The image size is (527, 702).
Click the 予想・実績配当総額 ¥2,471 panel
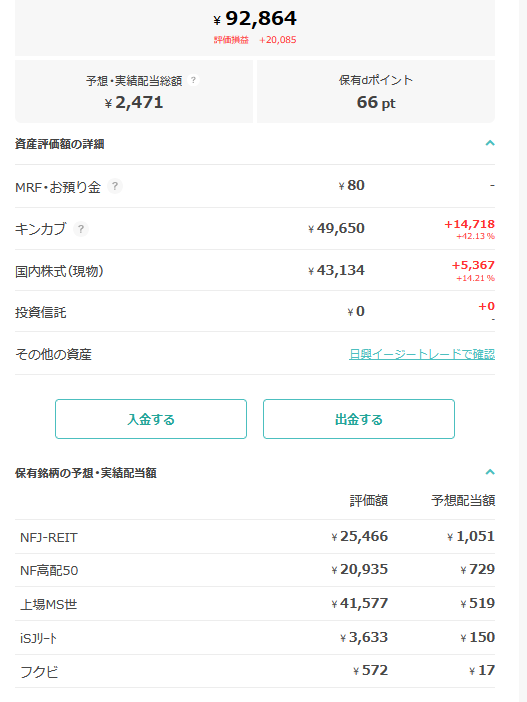click(134, 92)
